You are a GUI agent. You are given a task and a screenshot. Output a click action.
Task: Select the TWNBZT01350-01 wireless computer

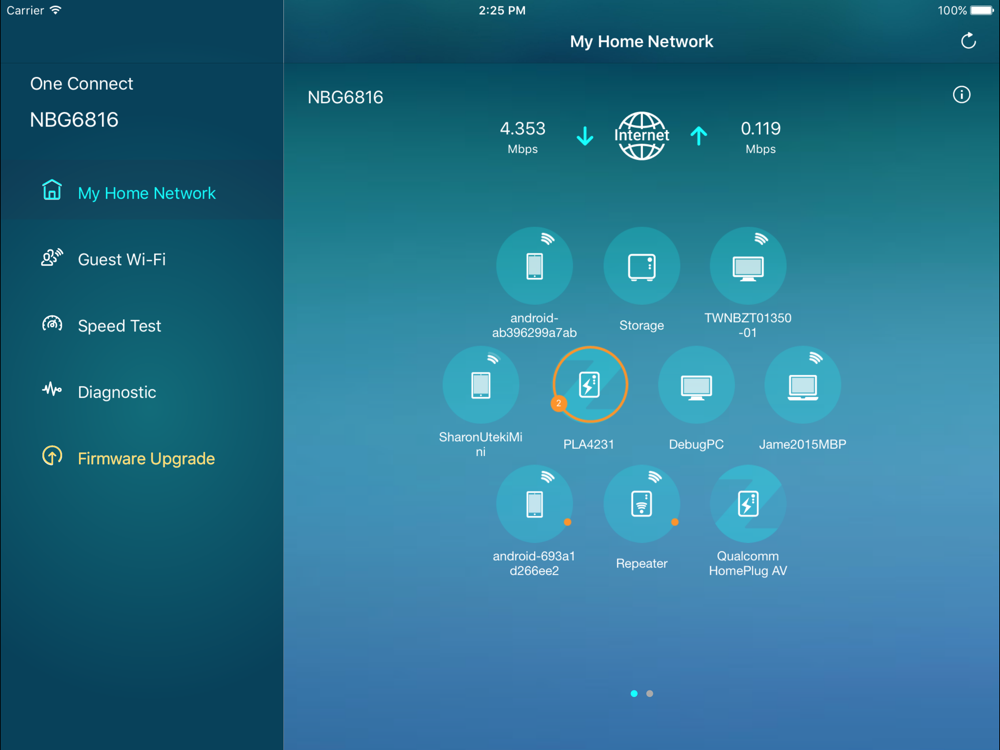747,267
